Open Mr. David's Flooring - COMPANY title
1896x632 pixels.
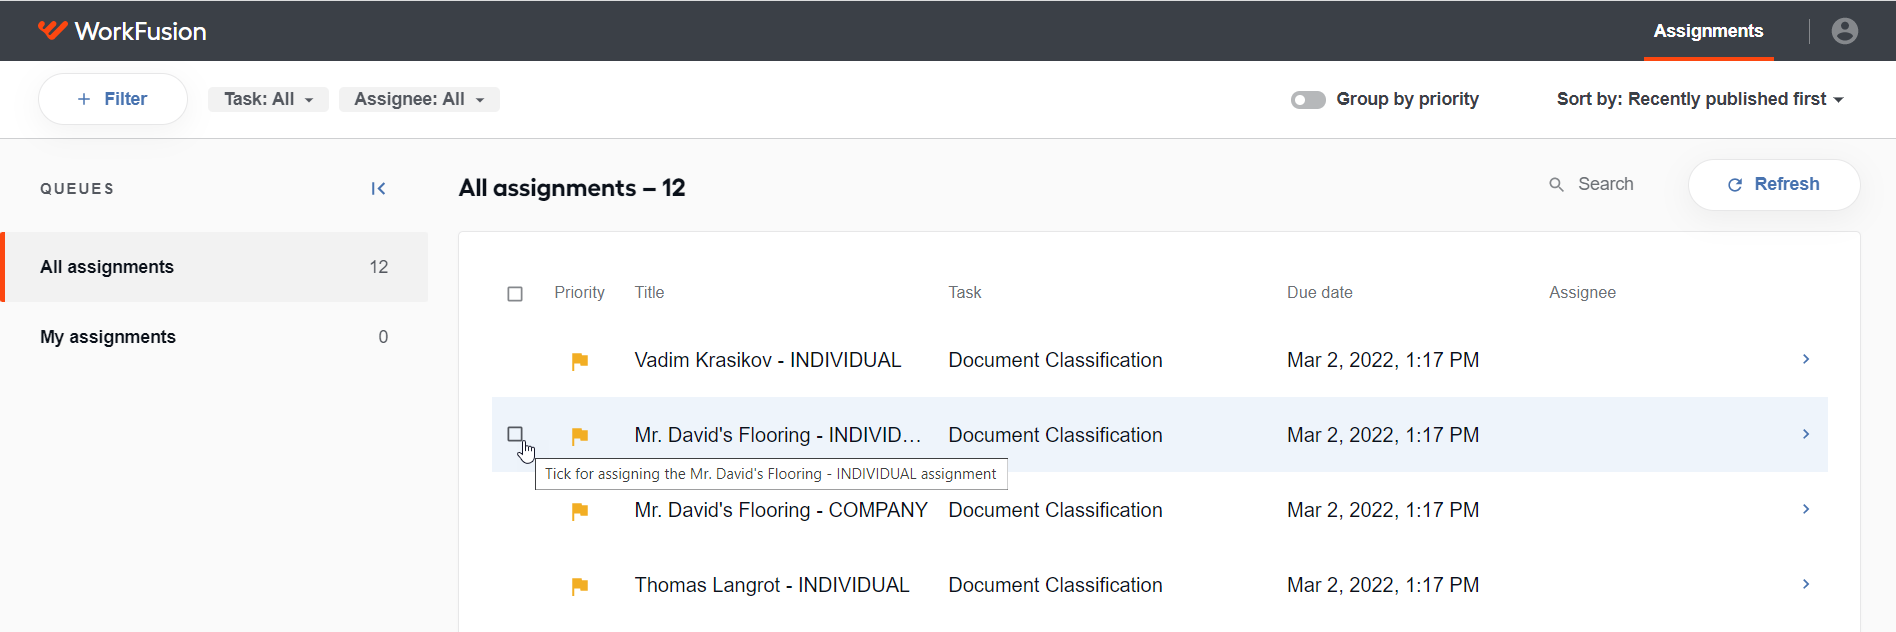pos(781,510)
